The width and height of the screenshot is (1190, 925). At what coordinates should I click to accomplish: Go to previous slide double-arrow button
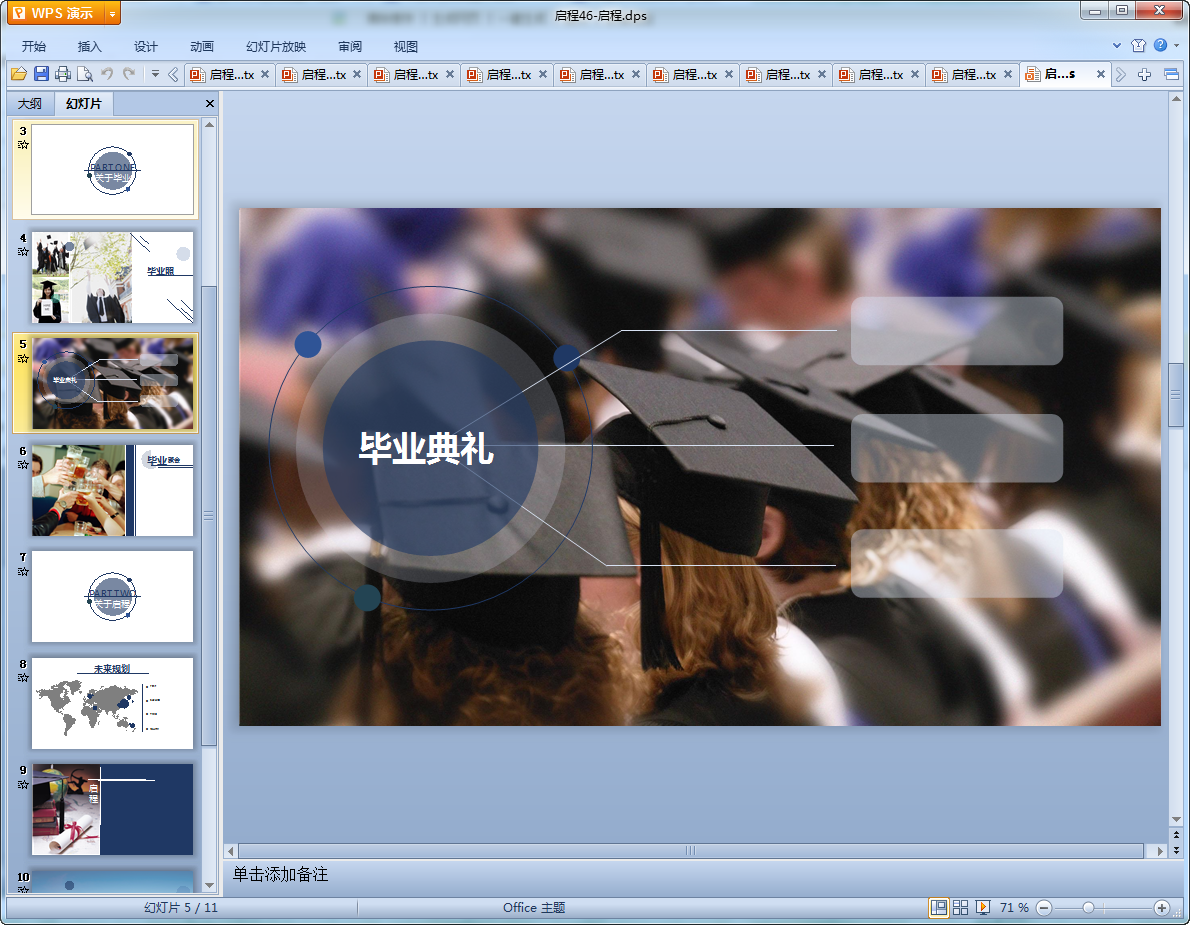tap(1176, 835)
